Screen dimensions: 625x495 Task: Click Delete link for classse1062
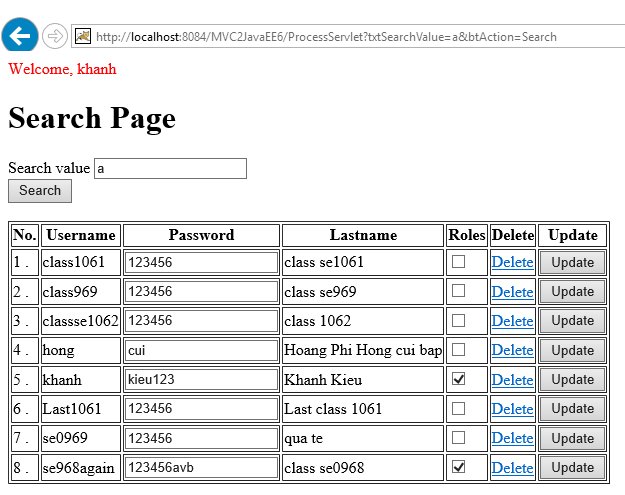click(x=512, y=321)
